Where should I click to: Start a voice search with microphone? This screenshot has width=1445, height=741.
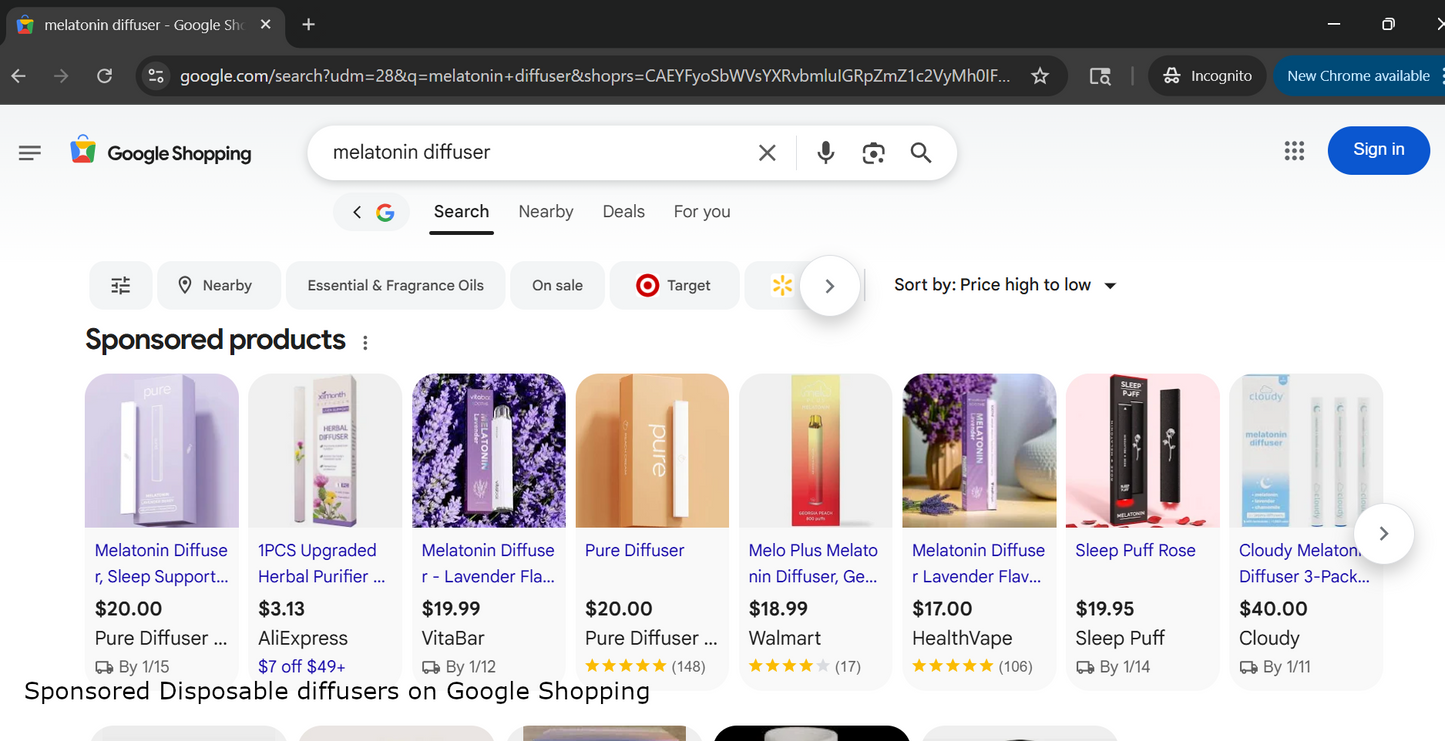click(825, 153)
